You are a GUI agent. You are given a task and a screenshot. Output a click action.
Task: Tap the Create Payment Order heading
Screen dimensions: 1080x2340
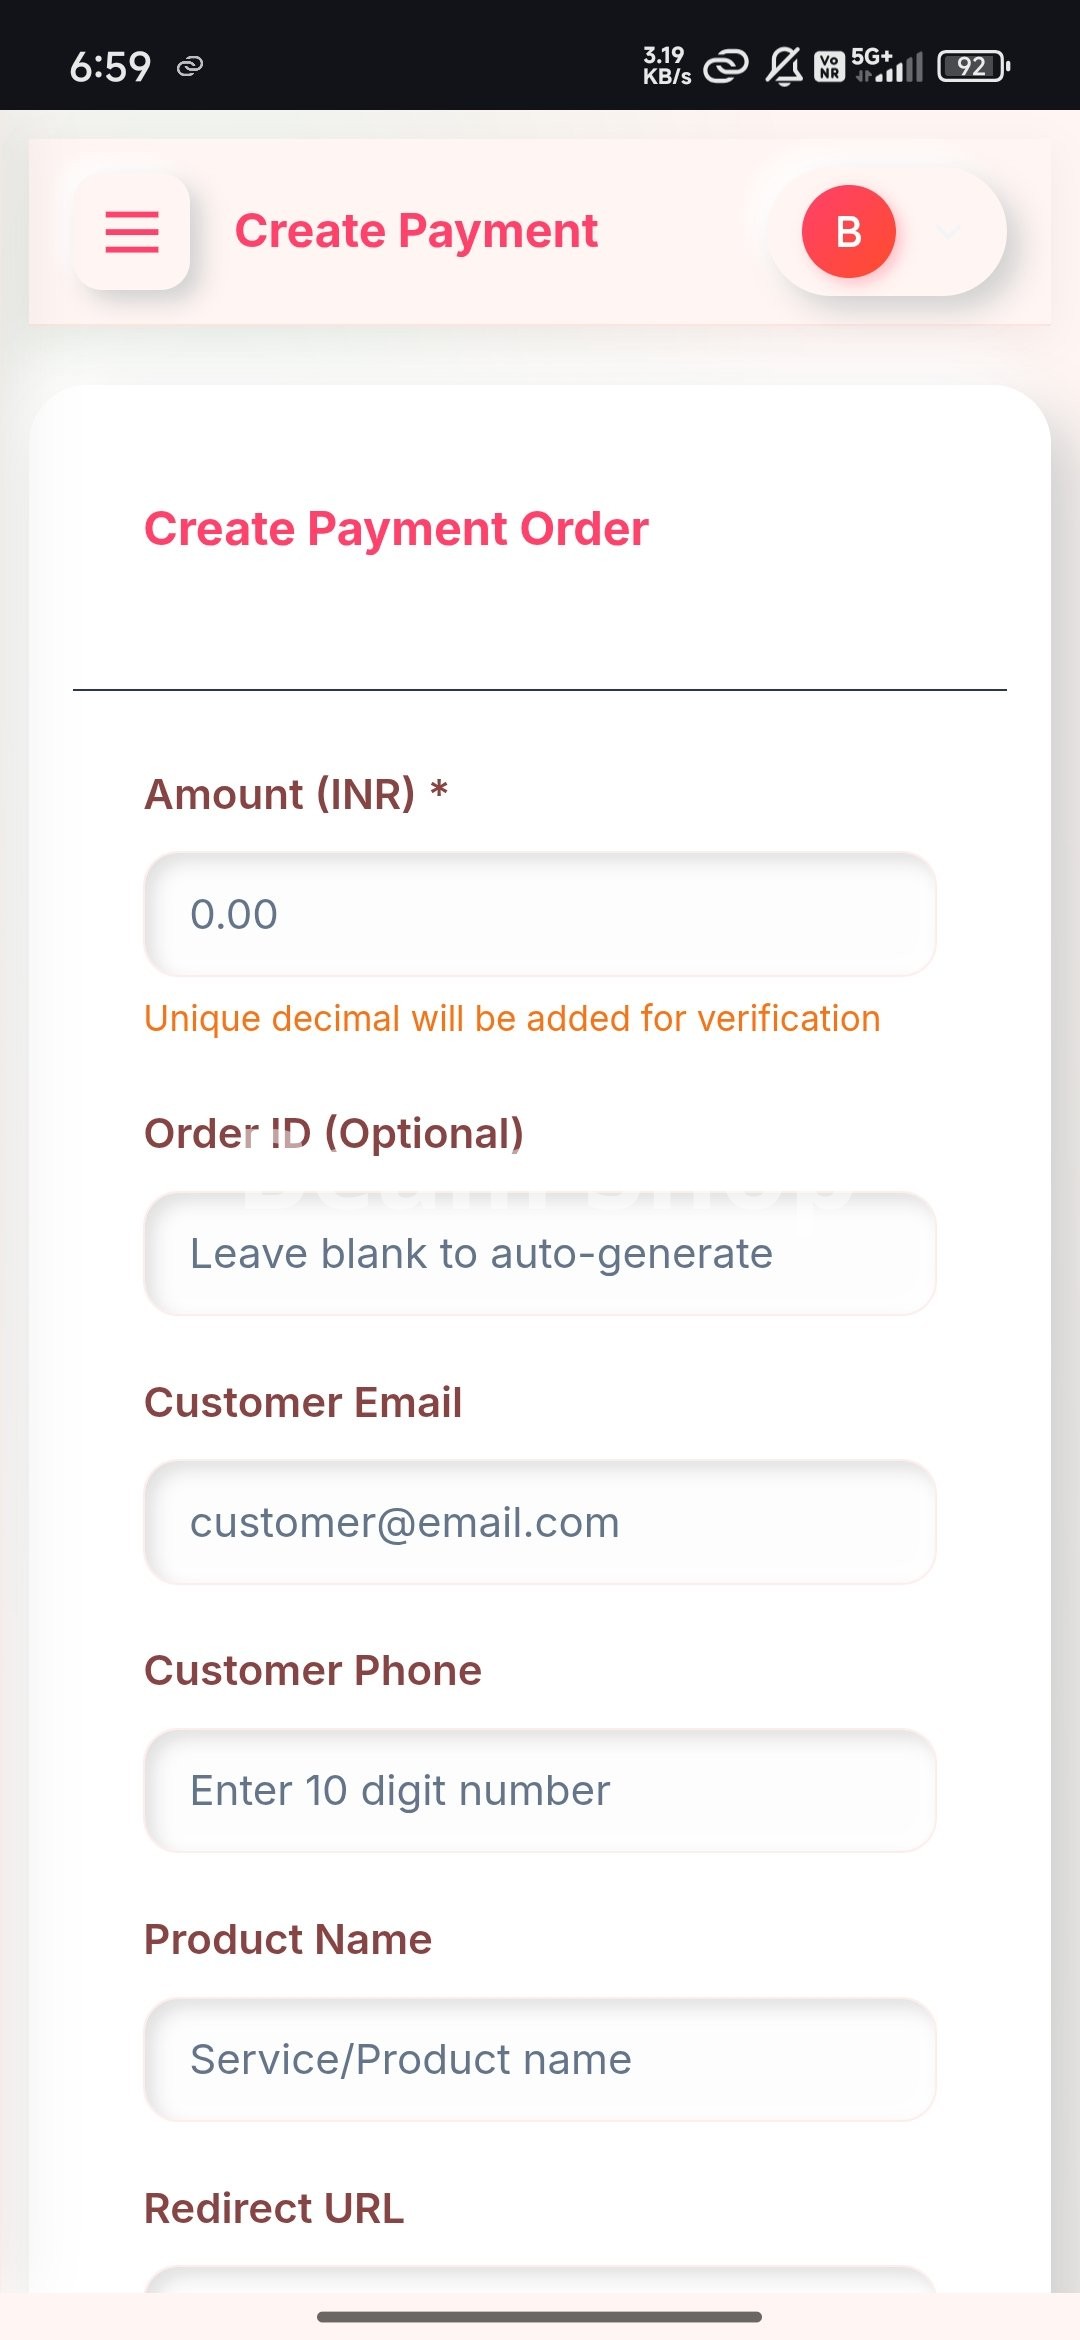point(396,528)
